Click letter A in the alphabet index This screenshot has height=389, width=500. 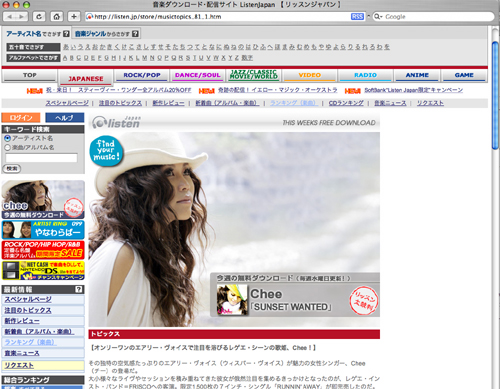65,58
